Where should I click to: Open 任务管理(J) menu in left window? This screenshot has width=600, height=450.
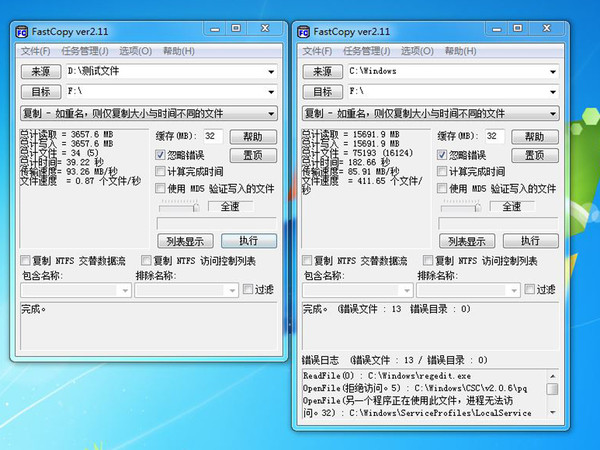[x=85, y=51]
